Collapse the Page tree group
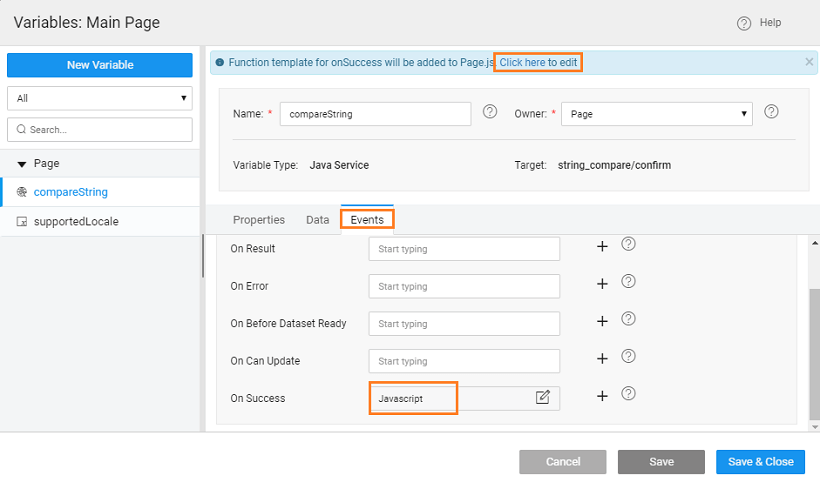The image size is (820, 489). pyautogui.click(x=22, y=164)
